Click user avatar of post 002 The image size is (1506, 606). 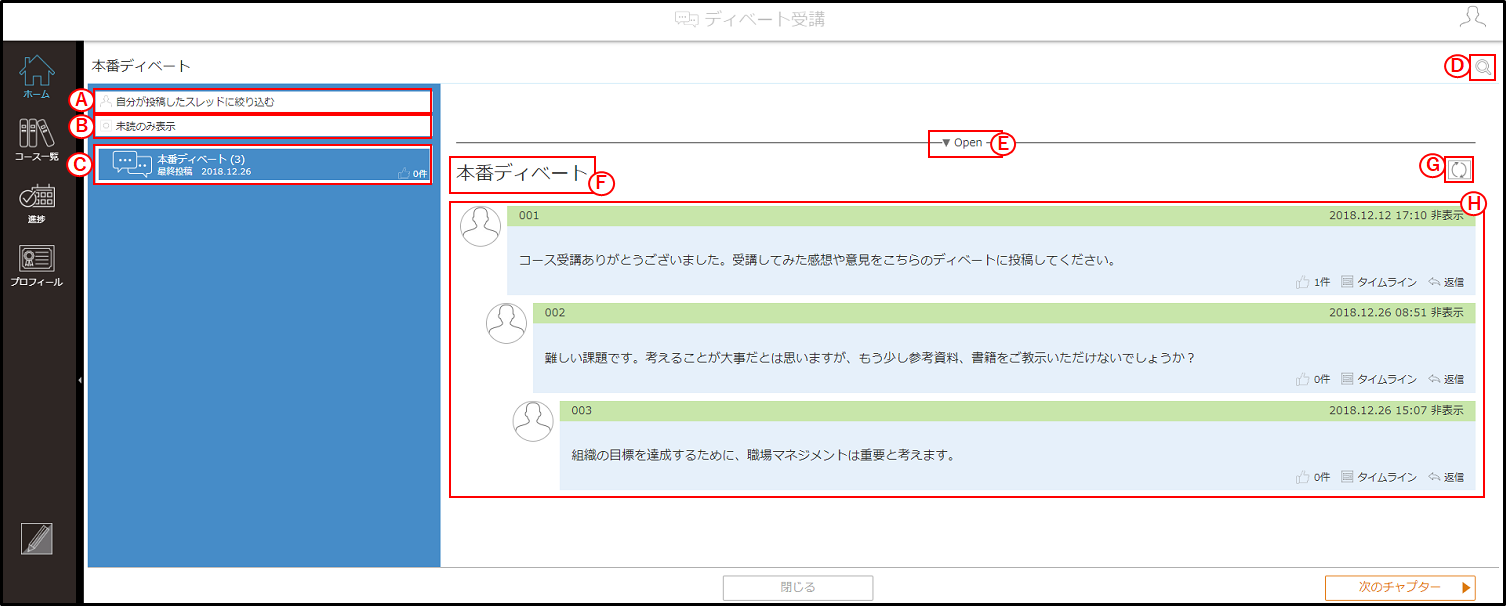507,323
